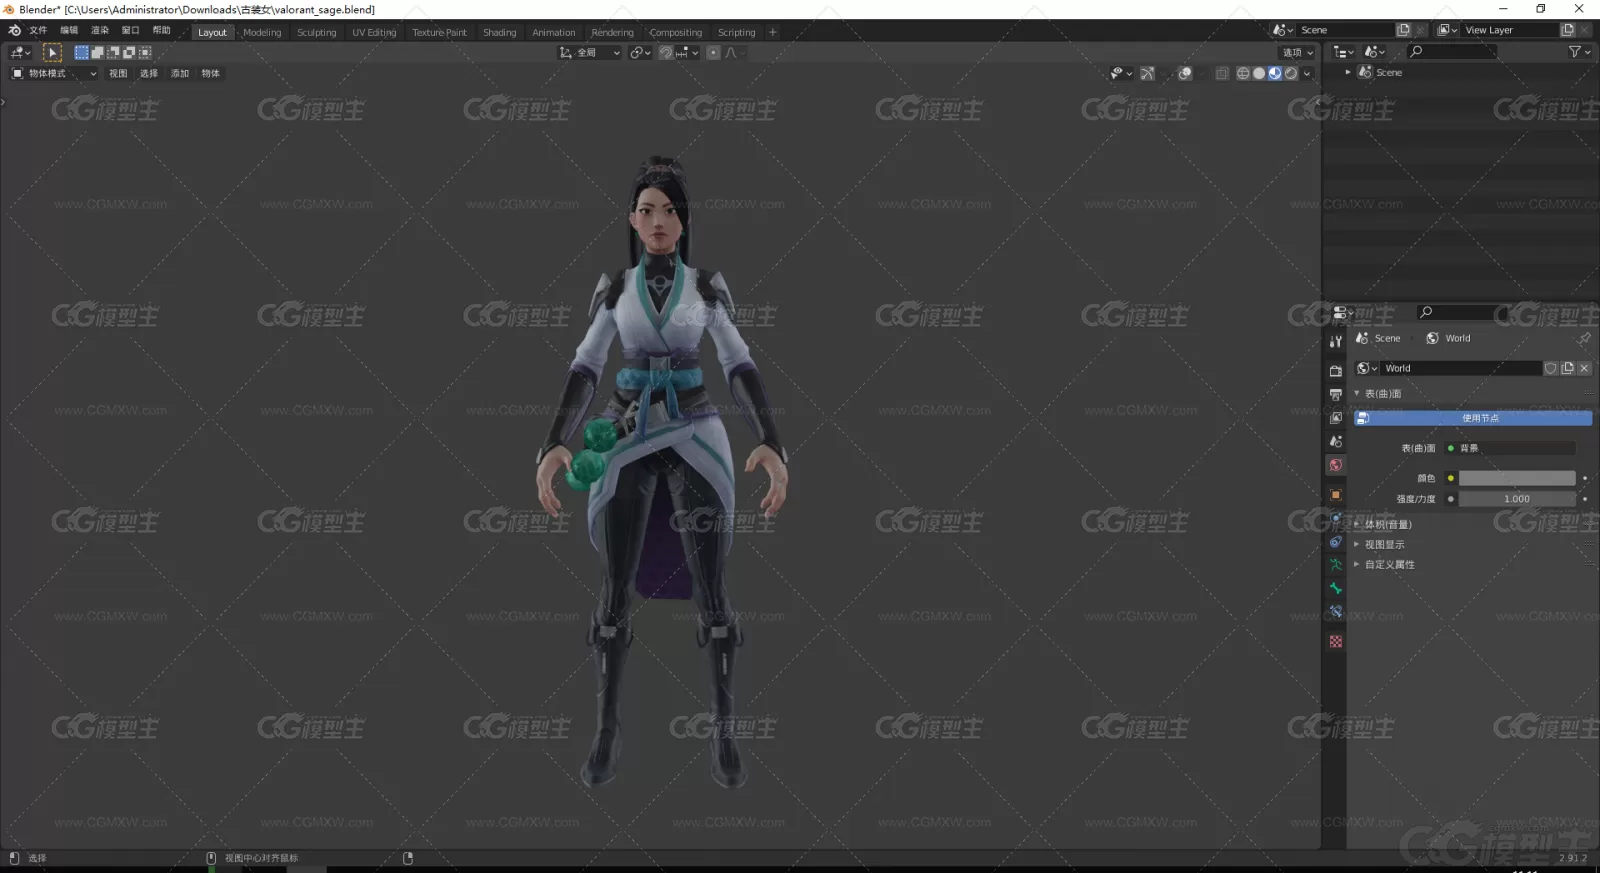Choose the new selection mode icon
1600x873 pixels.
(x=82, y=53)
